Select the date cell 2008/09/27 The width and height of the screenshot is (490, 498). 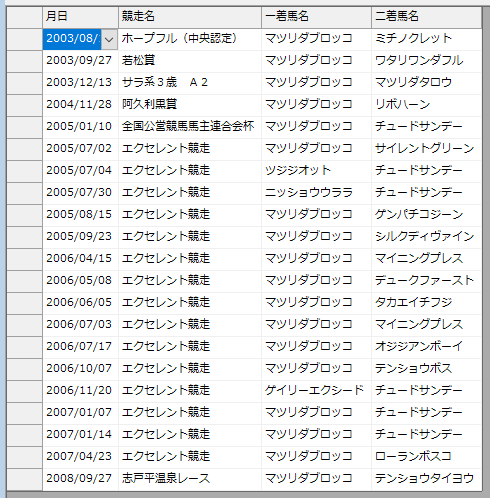(80, 479)
